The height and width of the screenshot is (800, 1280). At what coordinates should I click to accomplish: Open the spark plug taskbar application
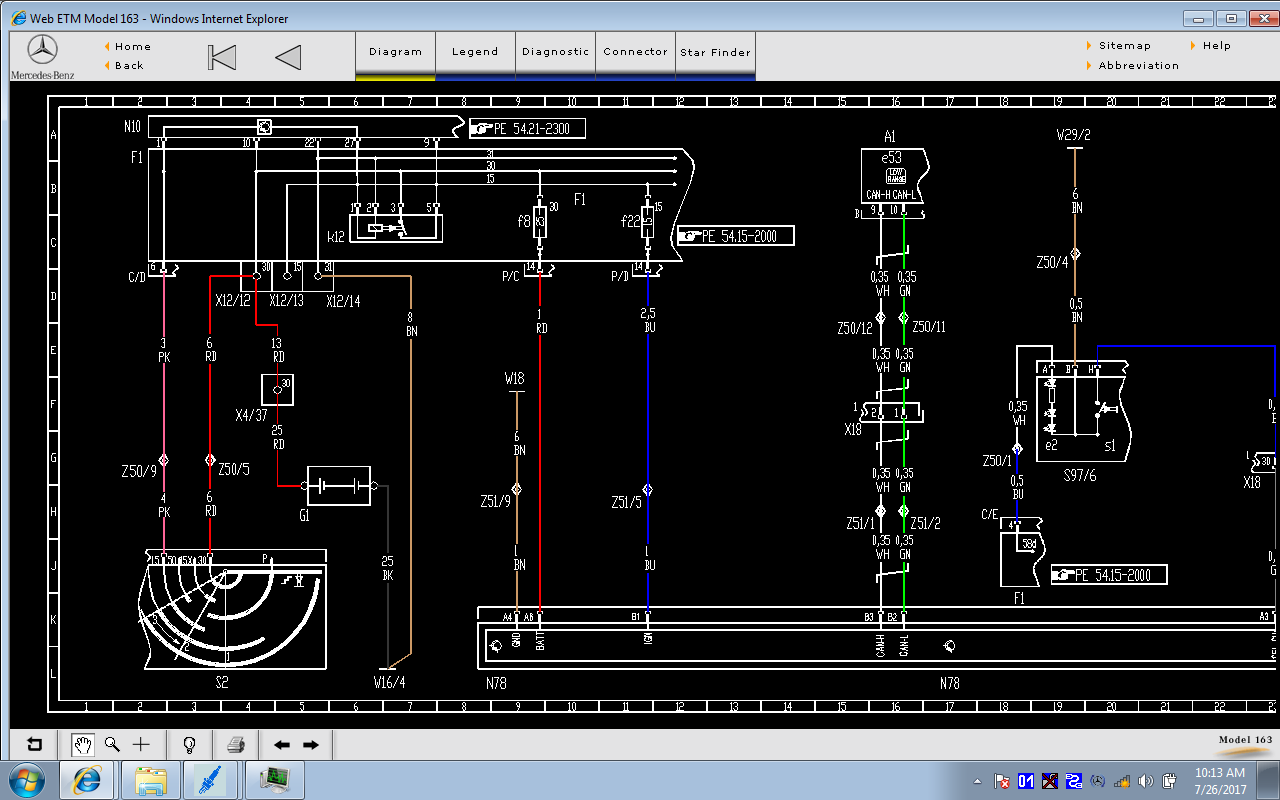212,778
